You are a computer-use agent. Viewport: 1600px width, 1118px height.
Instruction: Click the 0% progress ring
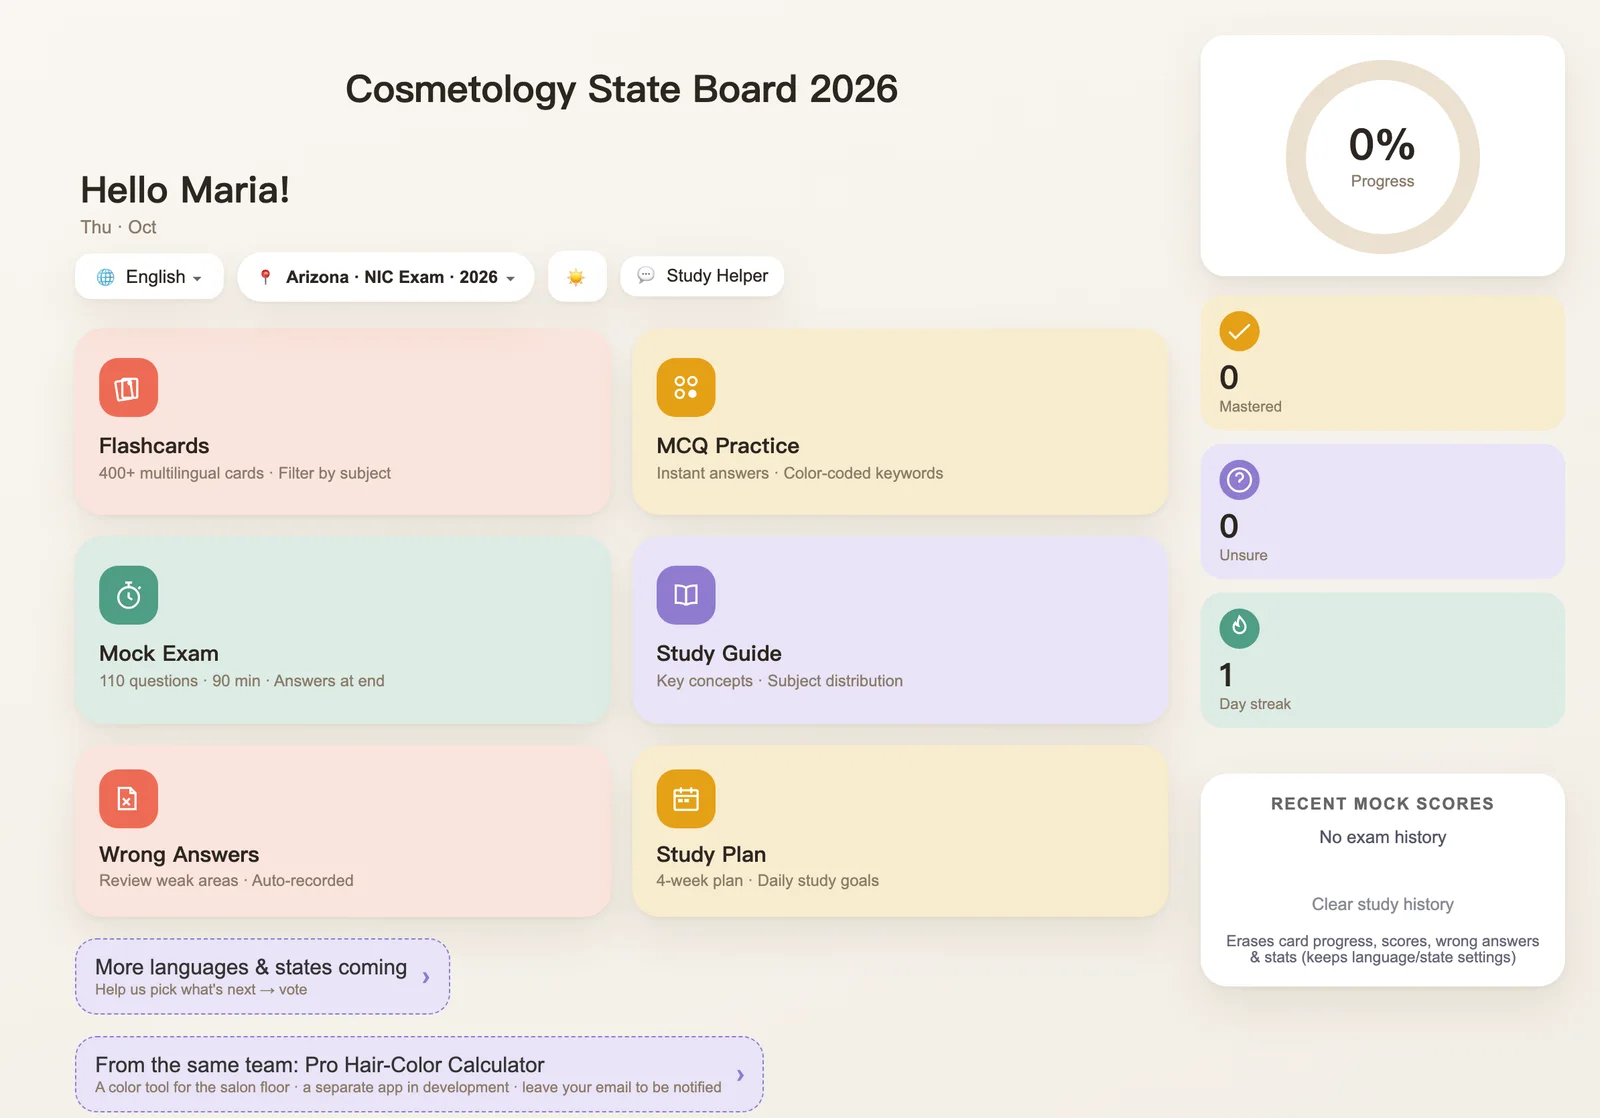1383,157
